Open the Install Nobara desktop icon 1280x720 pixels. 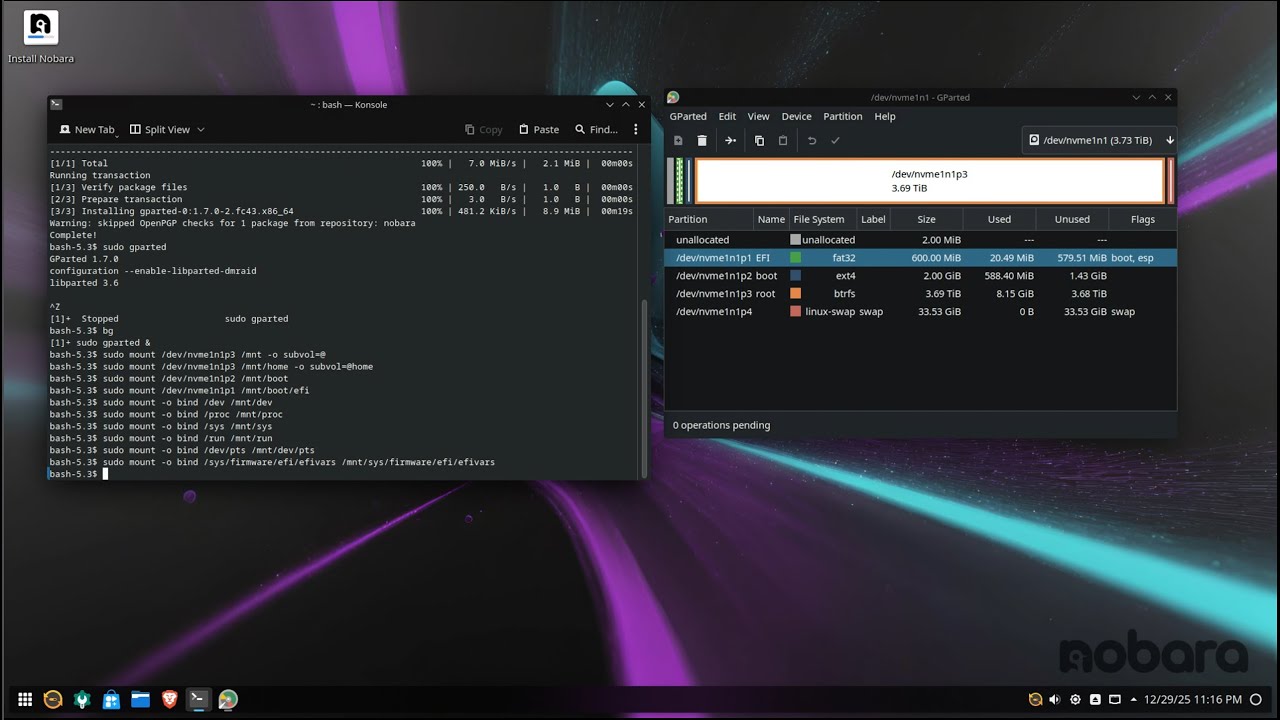[41, 37]
